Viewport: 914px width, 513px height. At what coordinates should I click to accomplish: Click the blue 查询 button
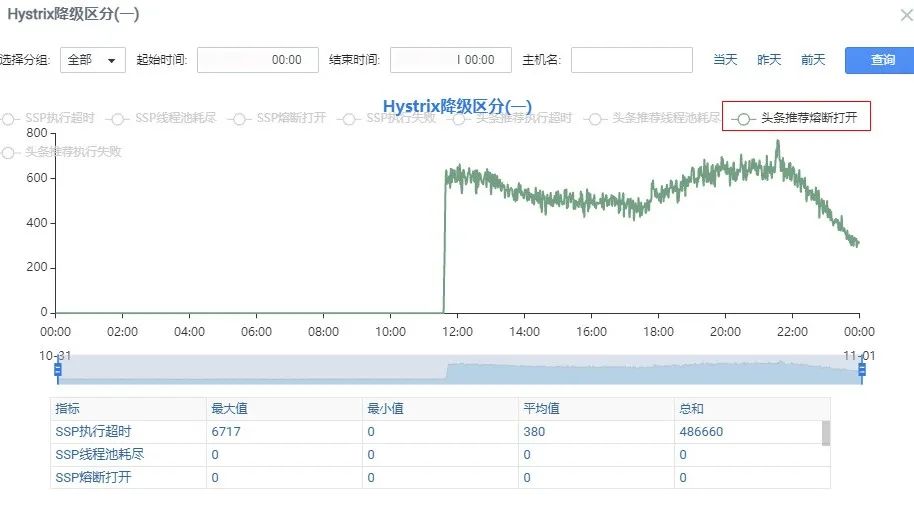tap(881, 60)
